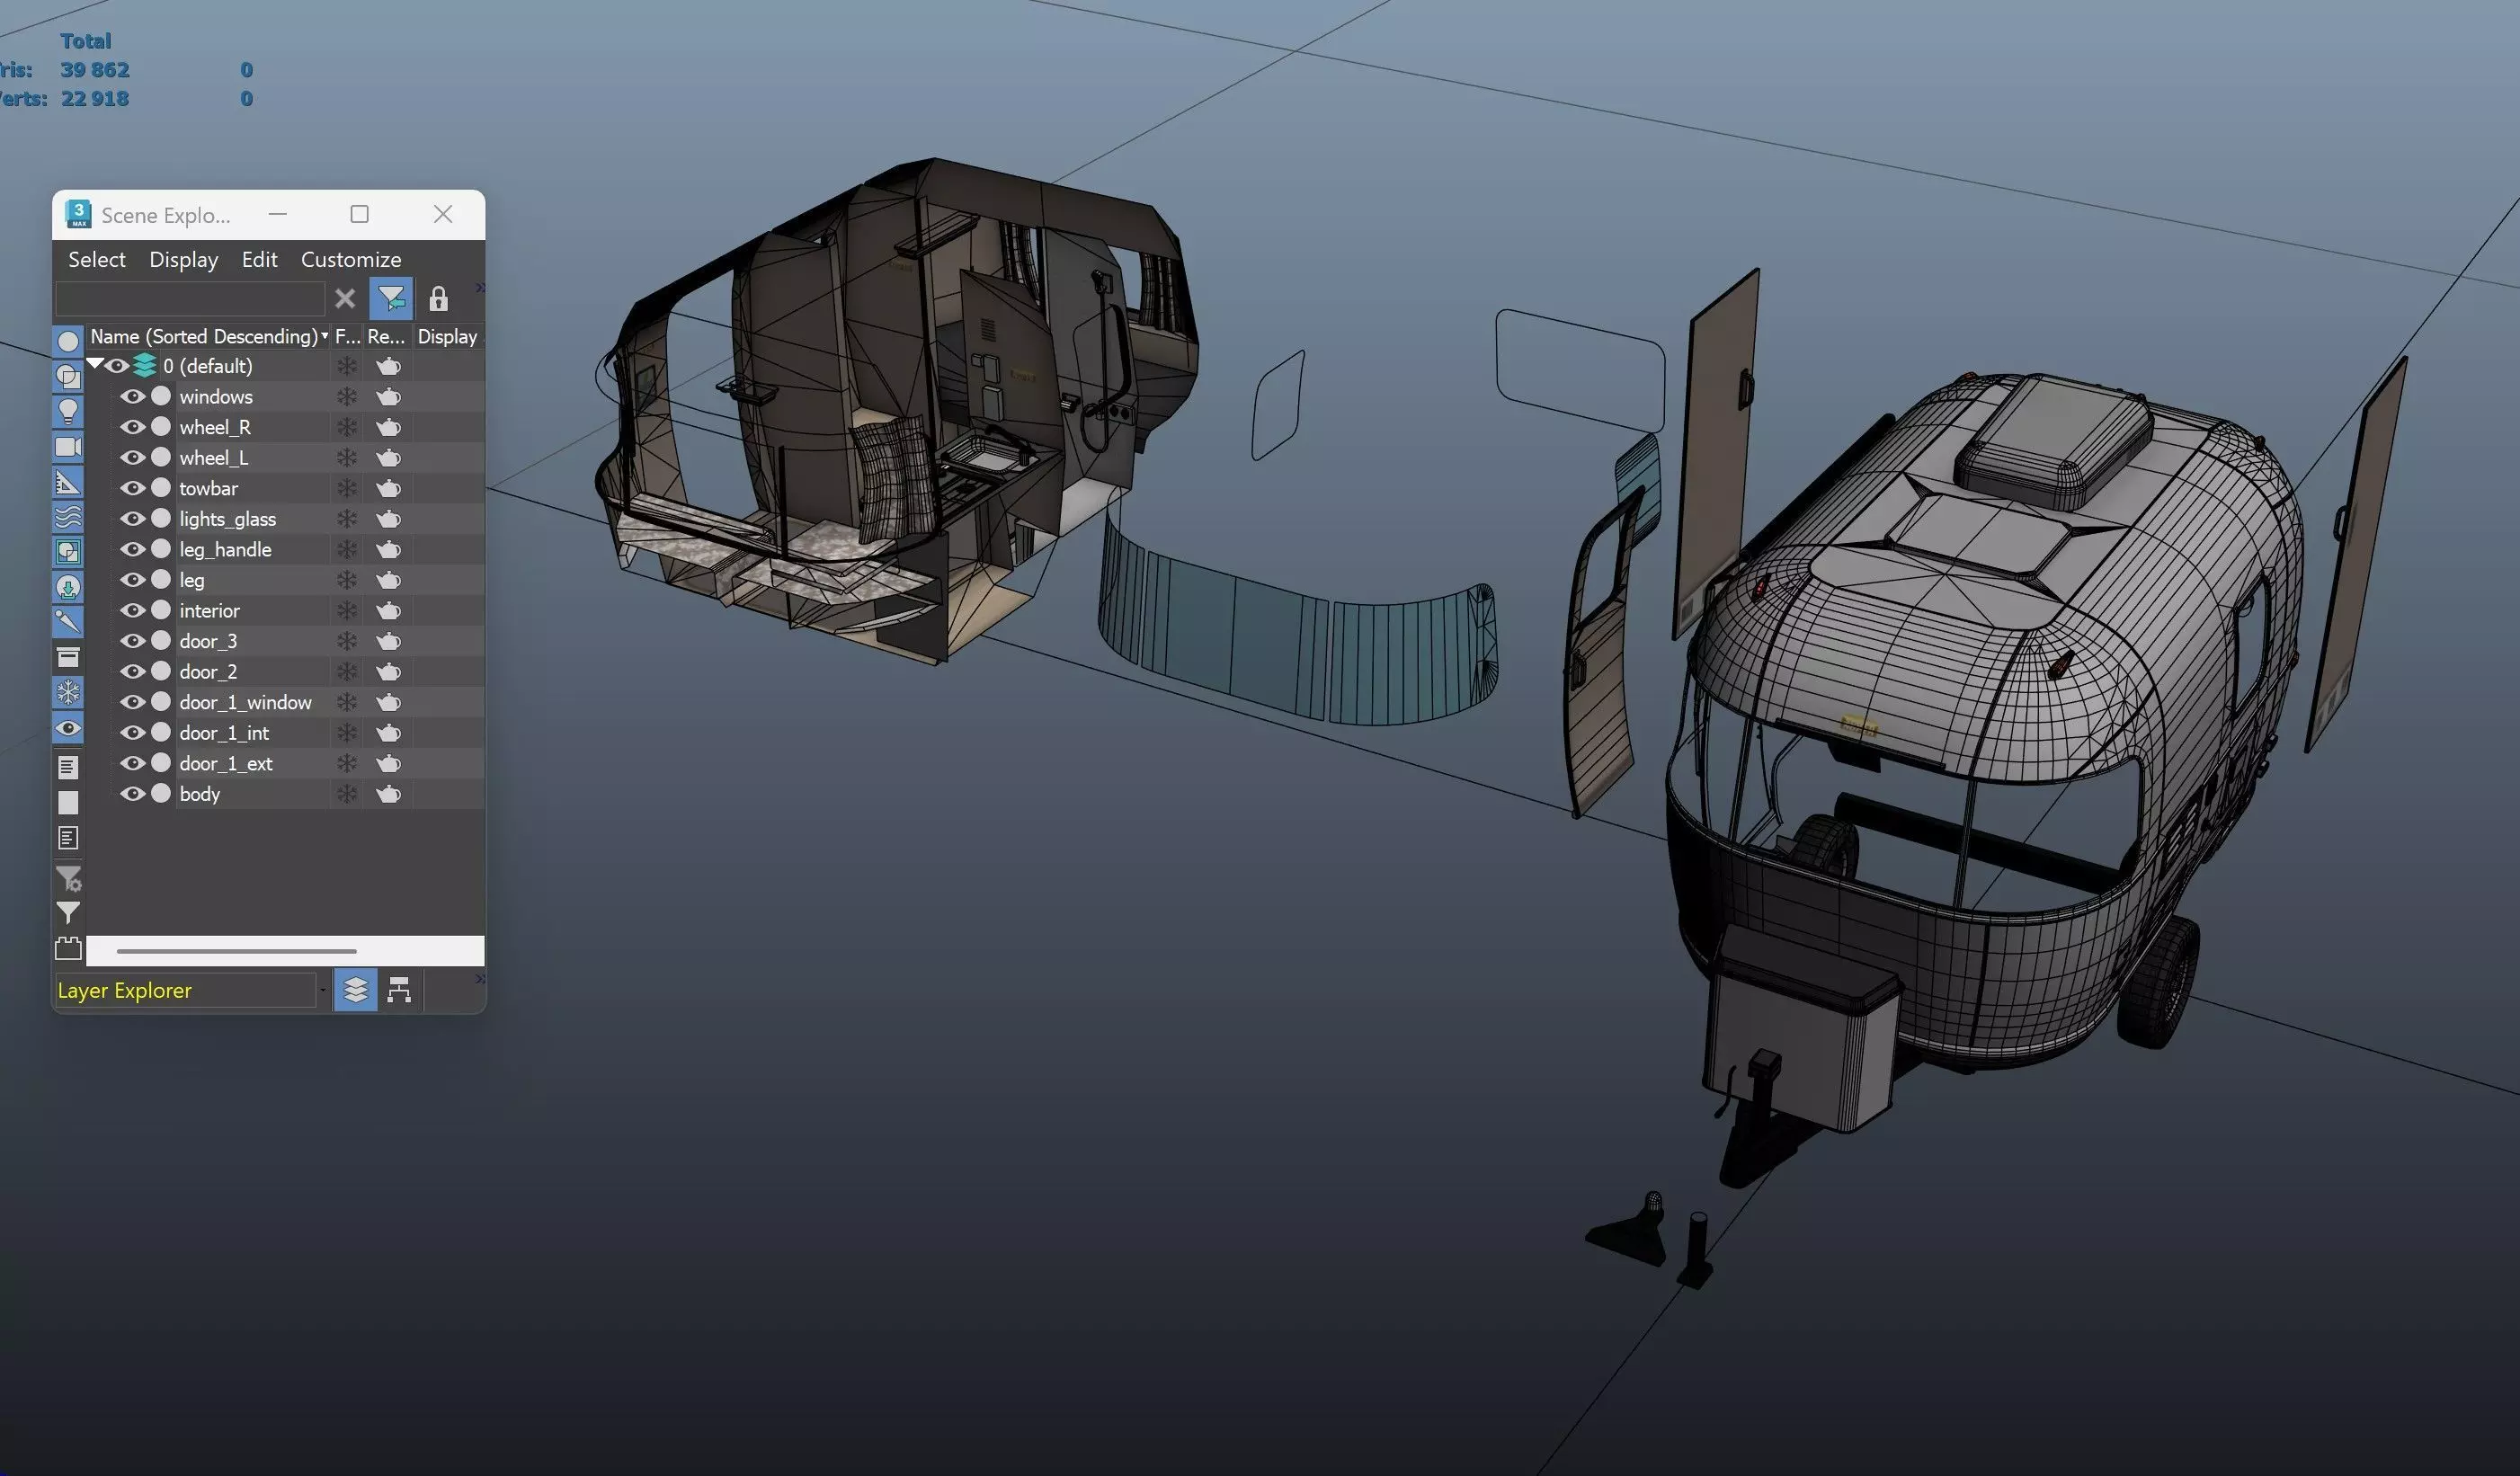Image resolution: width=2520 pixels, height=1476 pixels.
Task: Click the horizontal scrollbar in Scene Explorer
Action: pos(236,951)
